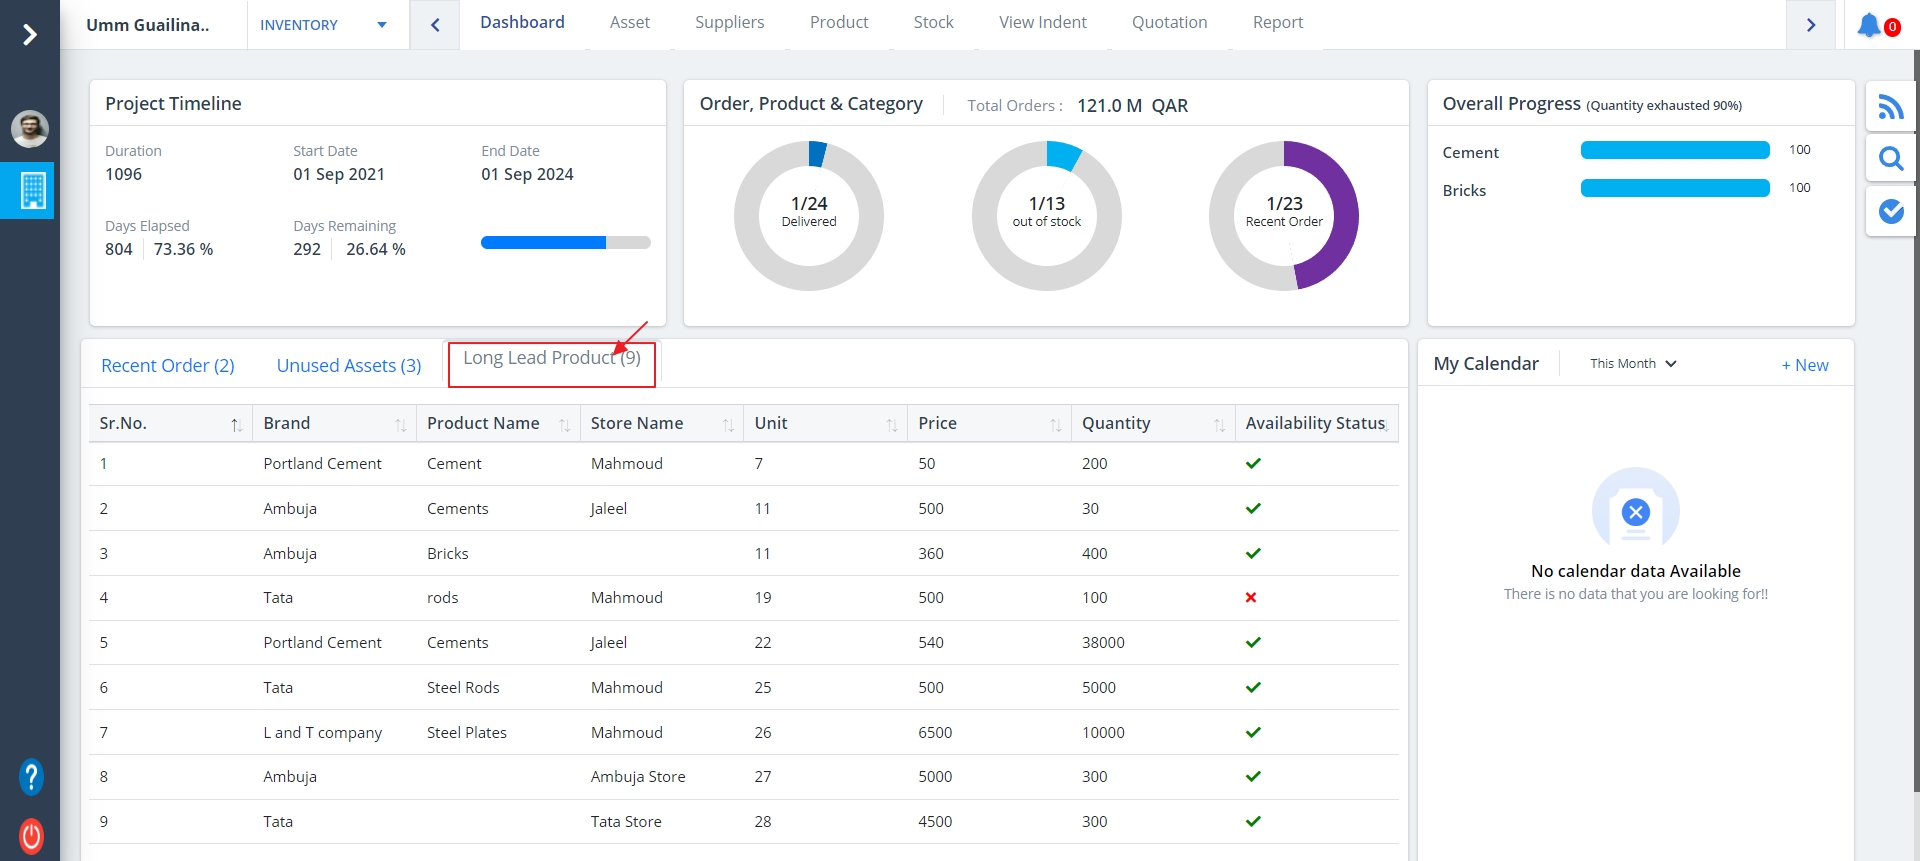Expand the This Month calendar dropdown
Image resolution: width=1920 pixels, height=861 pixels.
click(x=1632, y=364)
